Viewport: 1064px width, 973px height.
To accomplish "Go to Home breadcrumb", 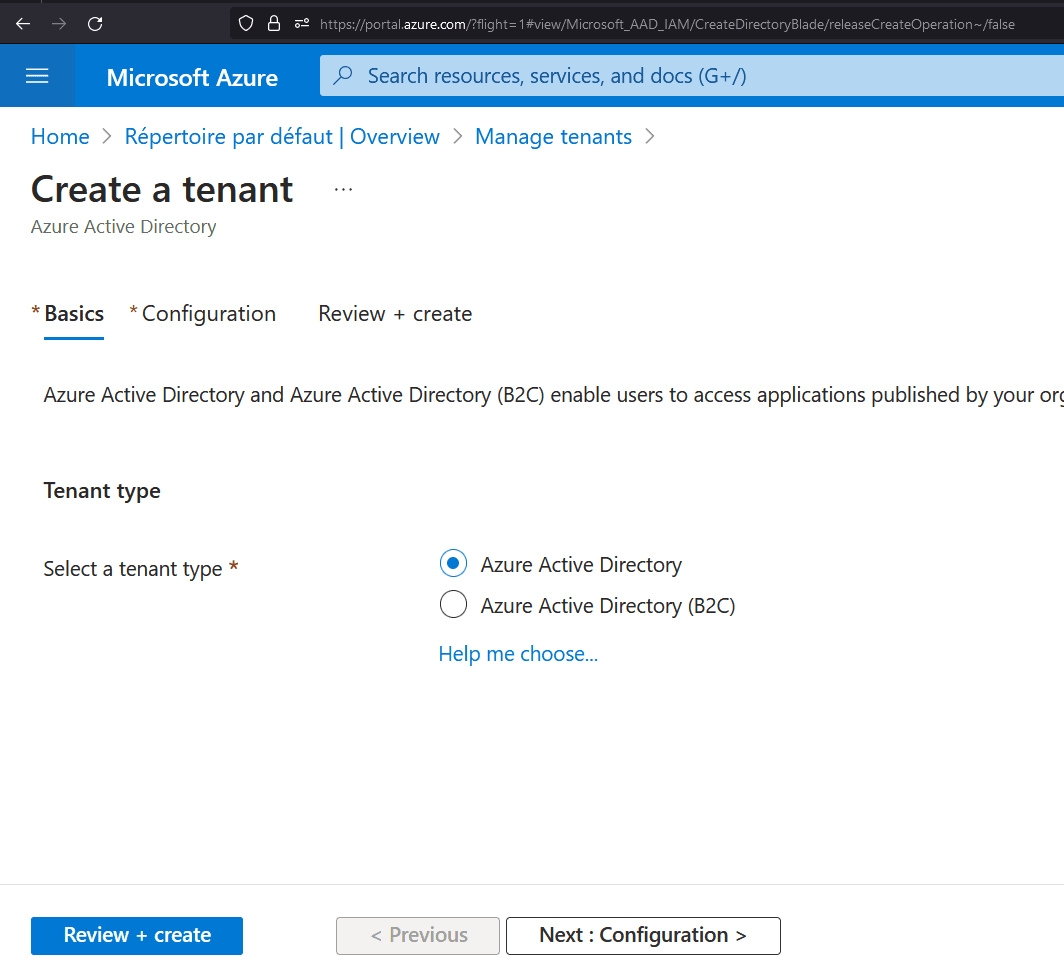I will 60,137.
